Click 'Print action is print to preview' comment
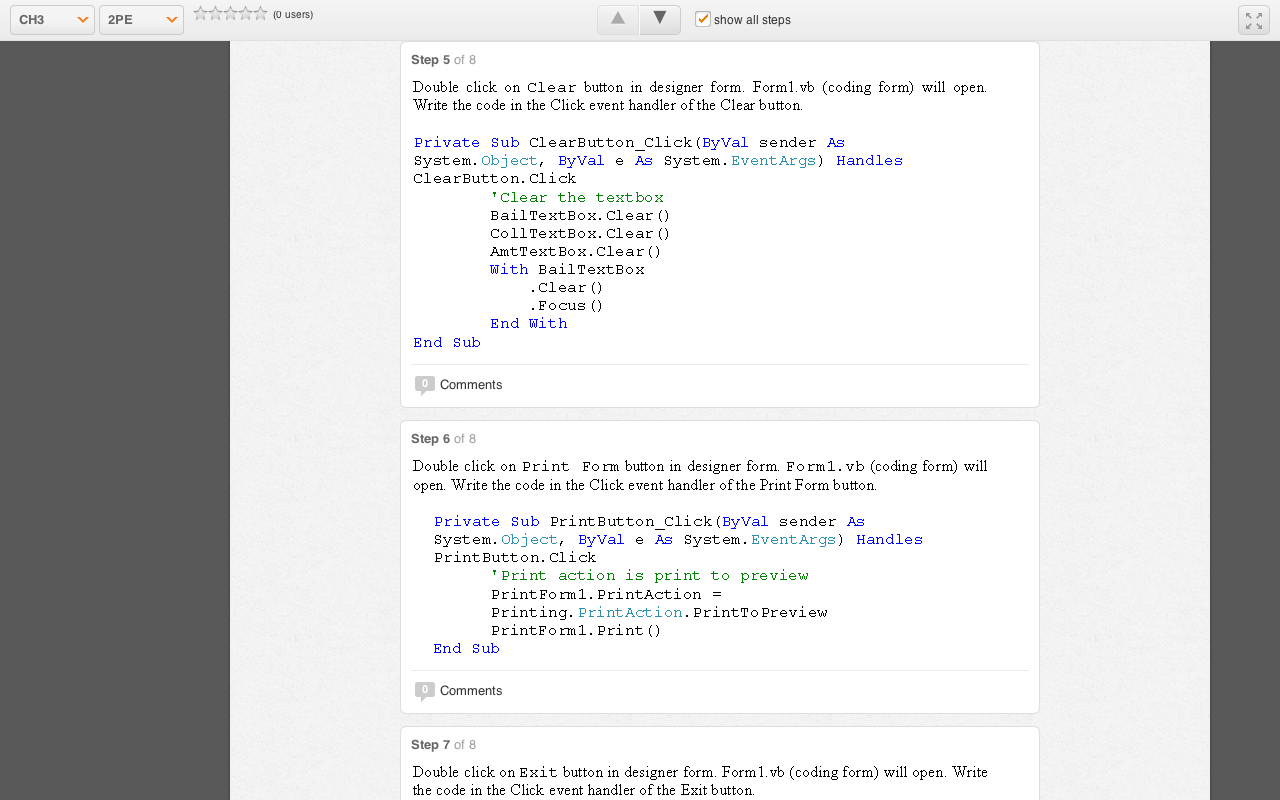Image resolution: width=1280 pixels, height=800 pixels. point(650,576)
